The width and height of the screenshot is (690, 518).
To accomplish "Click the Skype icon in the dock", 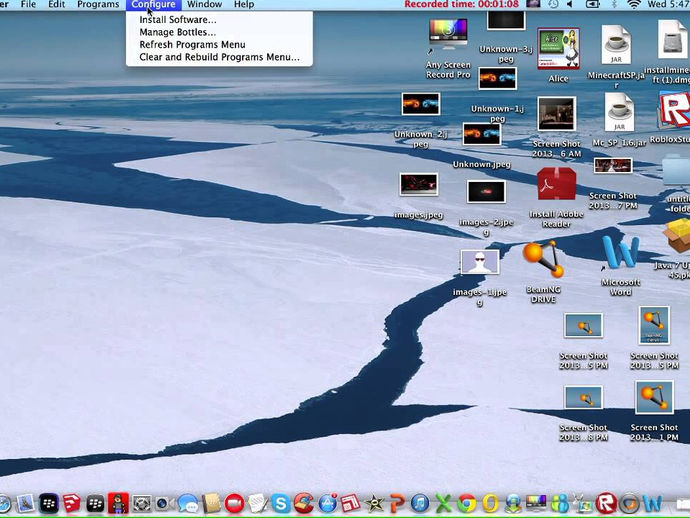I will (281, 504).
